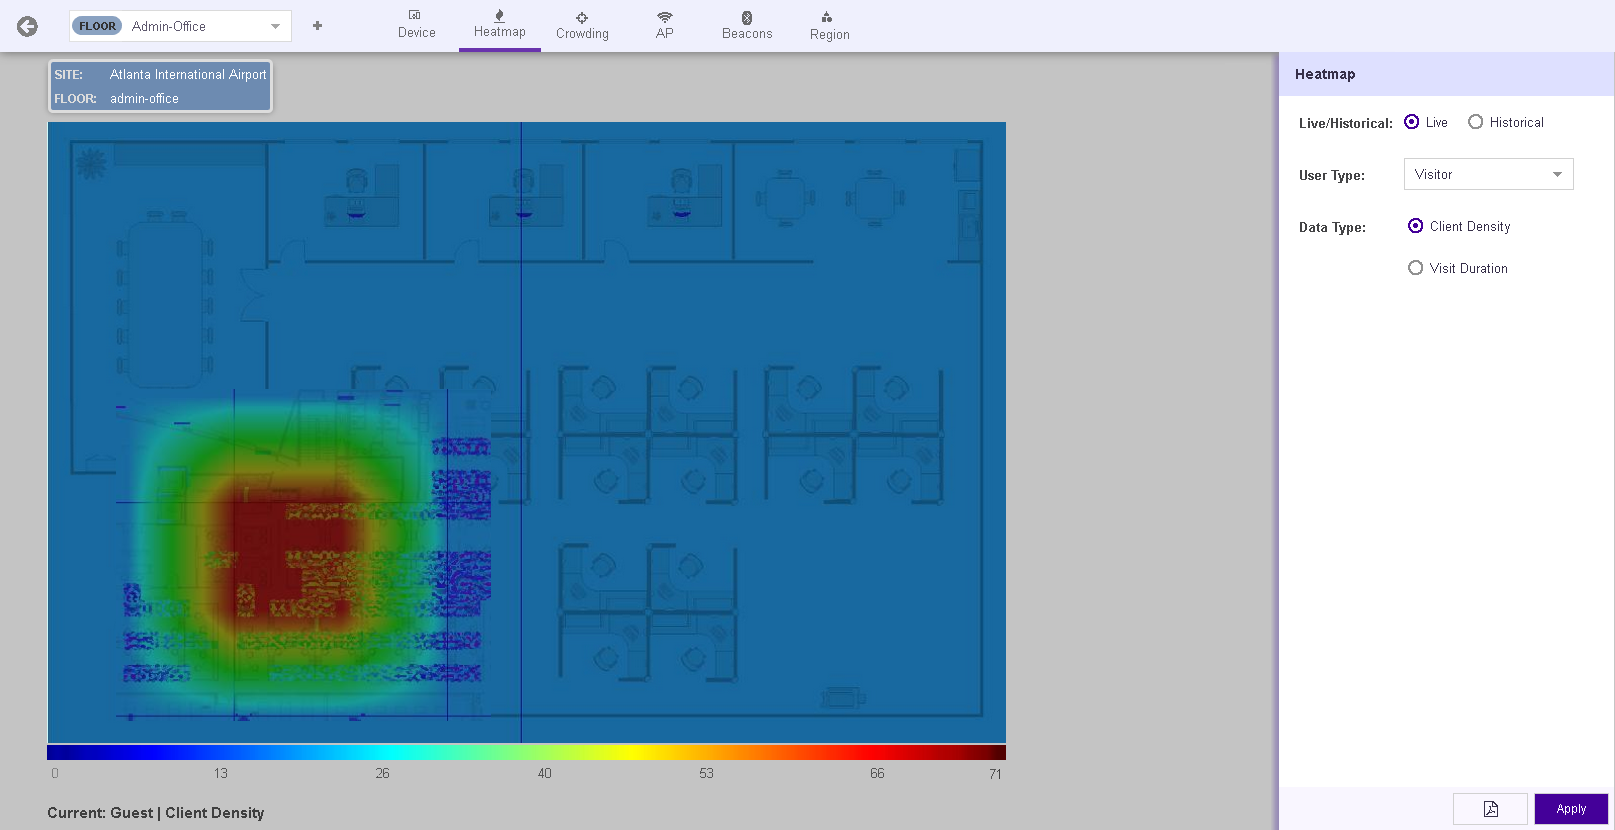Click the site and floor info box
This screenshot has height=830, width=1615.
[x=160, y=87]
